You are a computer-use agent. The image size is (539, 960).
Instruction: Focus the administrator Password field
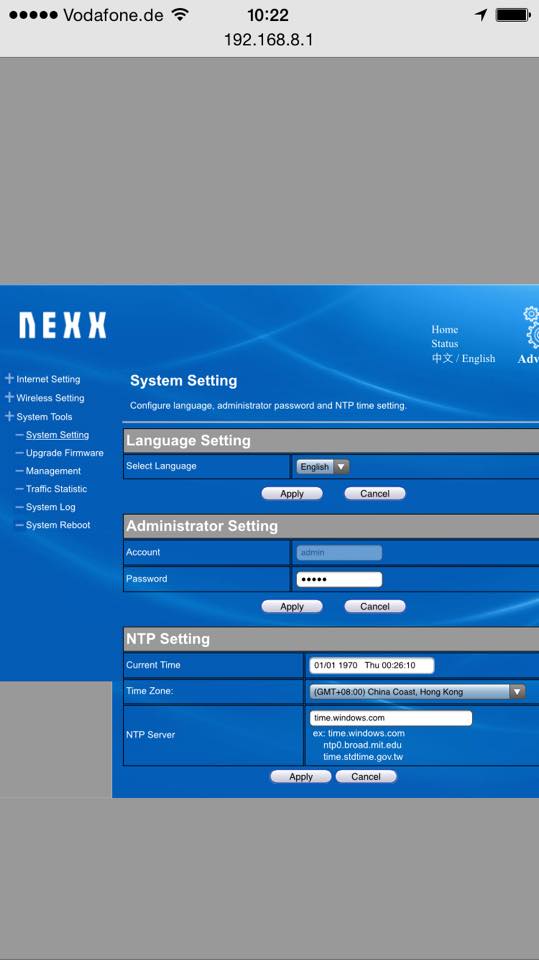point(339,579)
